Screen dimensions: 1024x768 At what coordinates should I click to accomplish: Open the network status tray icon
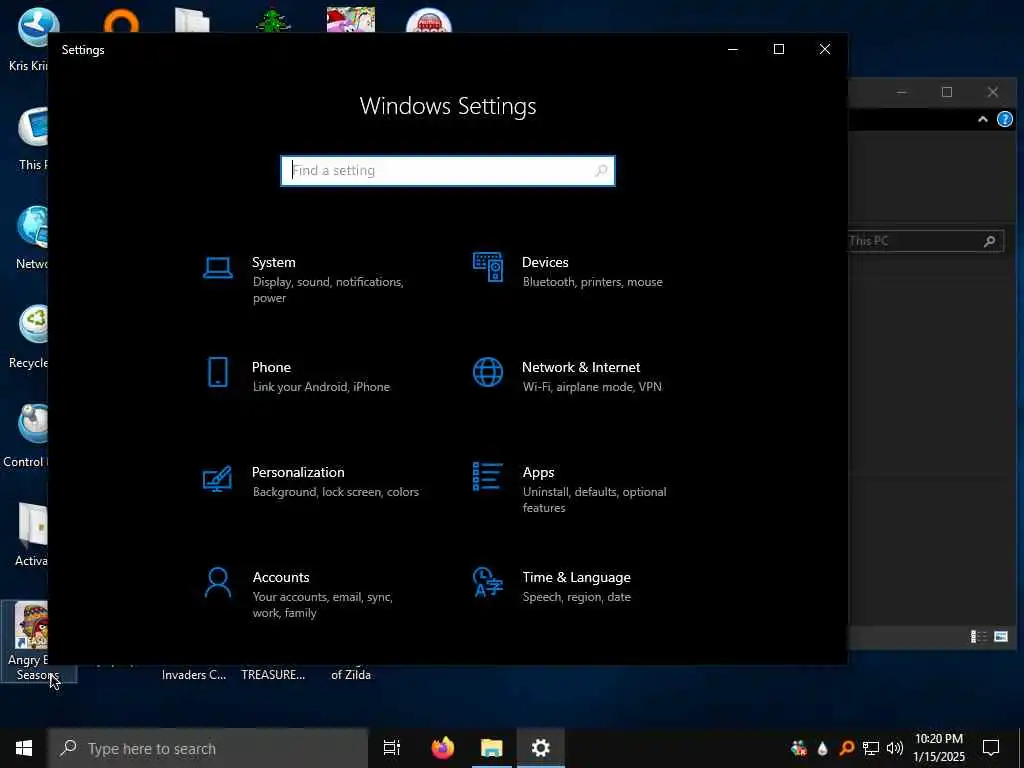[x=871, y=748]
